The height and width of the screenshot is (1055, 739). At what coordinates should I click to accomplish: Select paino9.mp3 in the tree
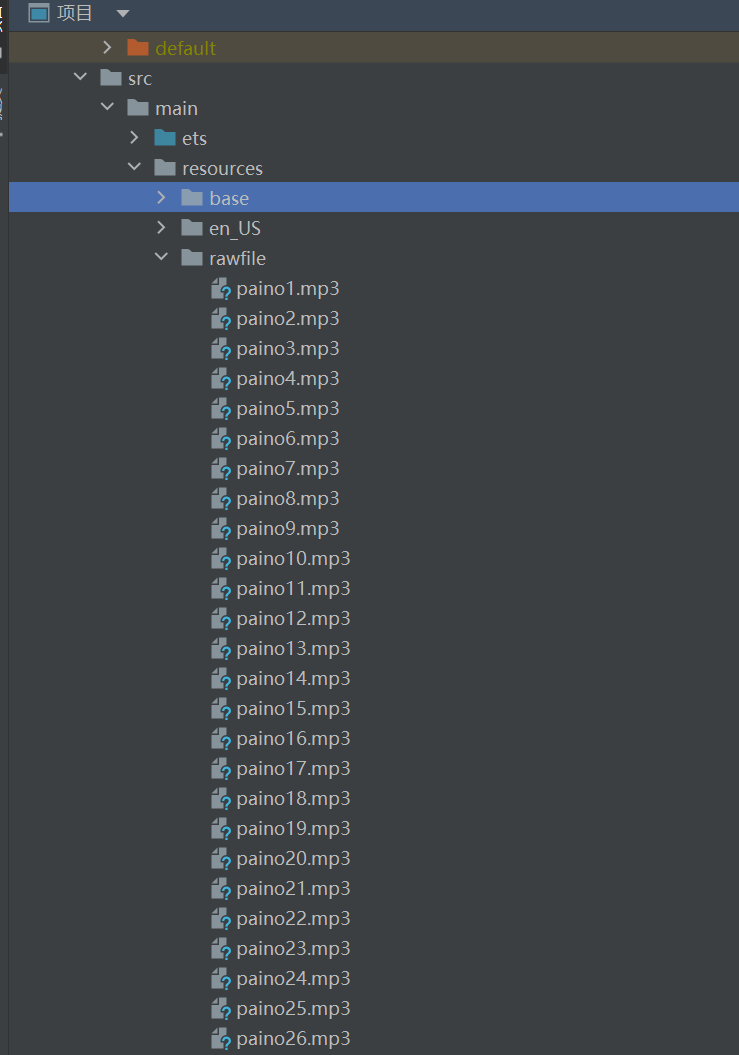coord(288,528)
